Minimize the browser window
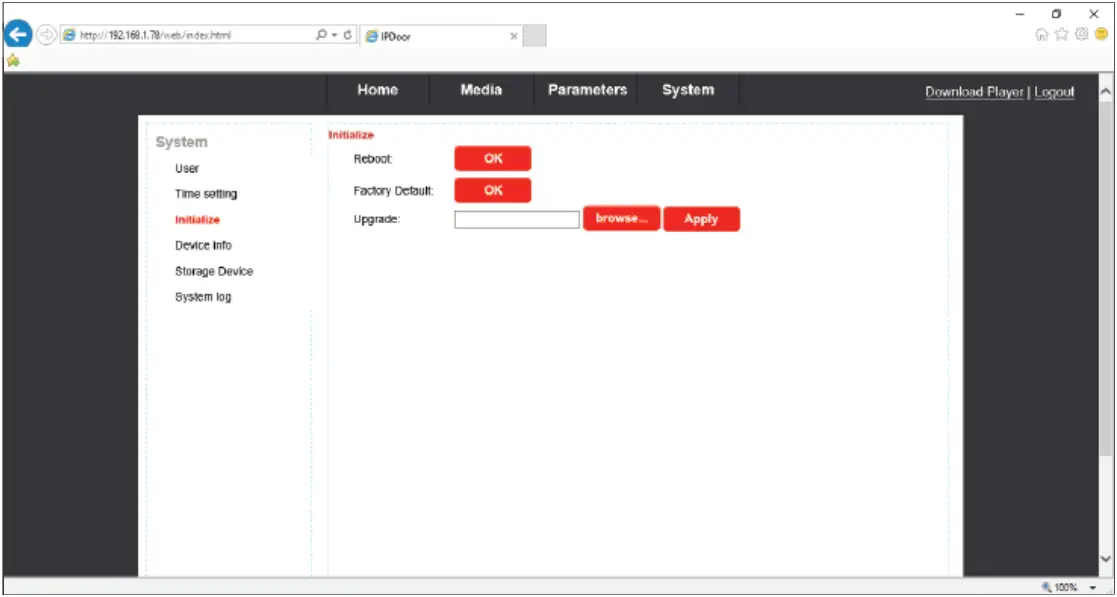The width and height of the screenshot is (1117, 597). (1020, 14)
